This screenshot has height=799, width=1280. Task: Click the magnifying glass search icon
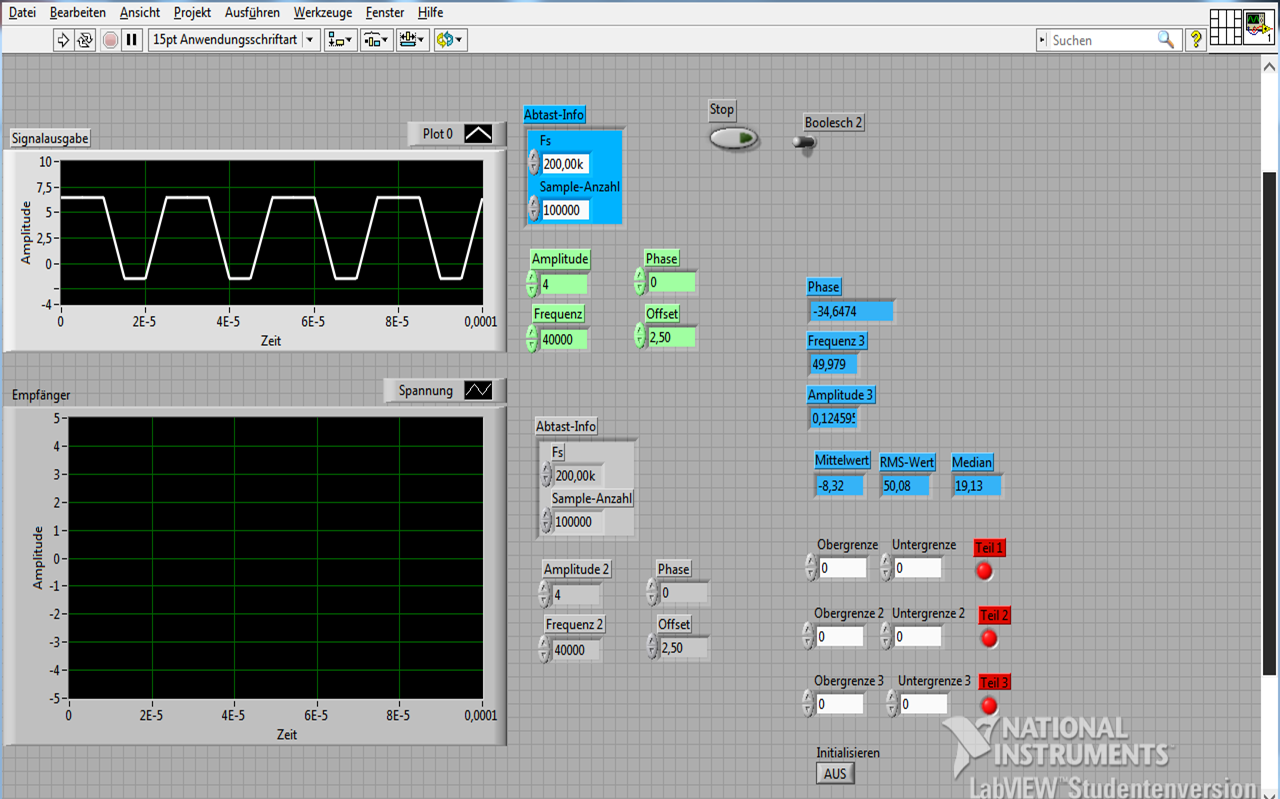click(1166, 40)
